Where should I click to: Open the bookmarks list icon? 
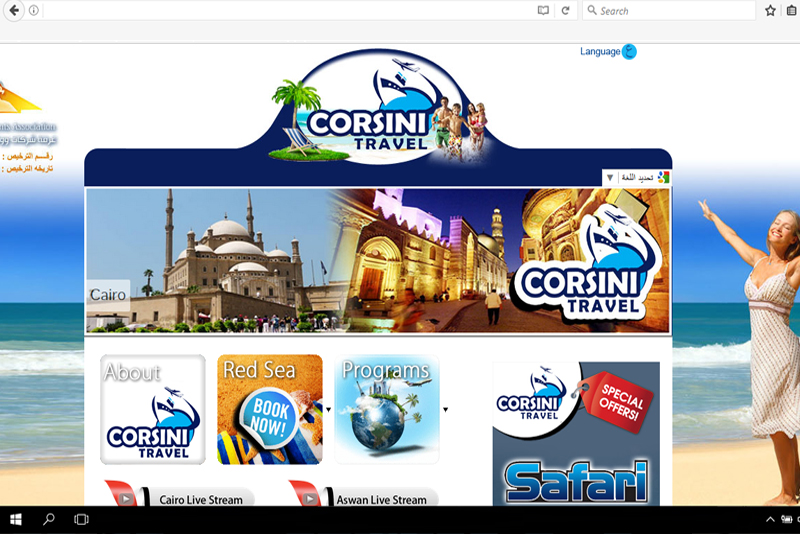pos(792,11)
